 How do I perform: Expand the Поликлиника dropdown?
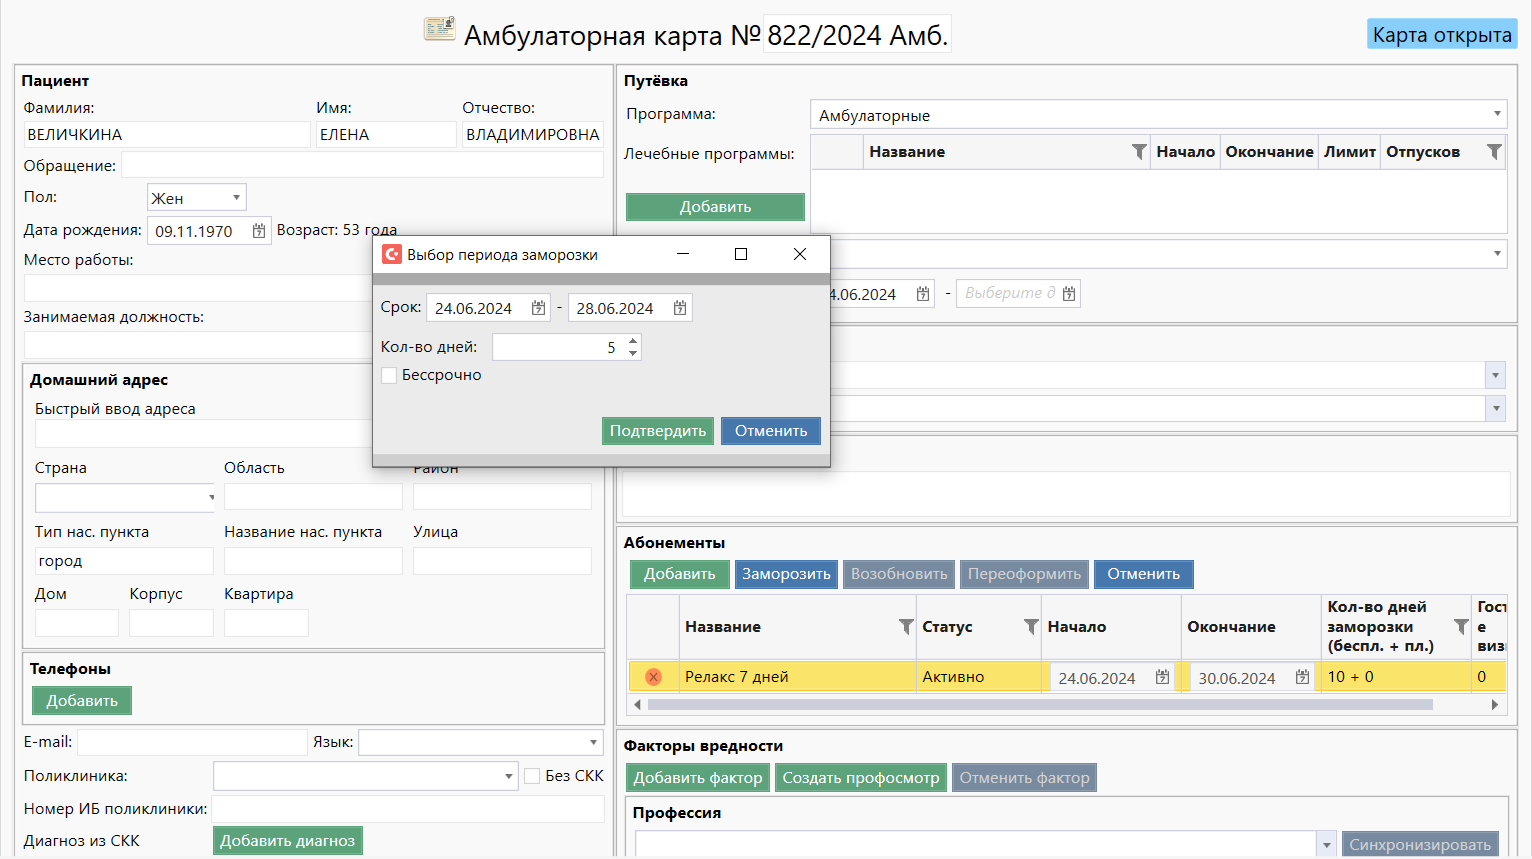point(508,776)
